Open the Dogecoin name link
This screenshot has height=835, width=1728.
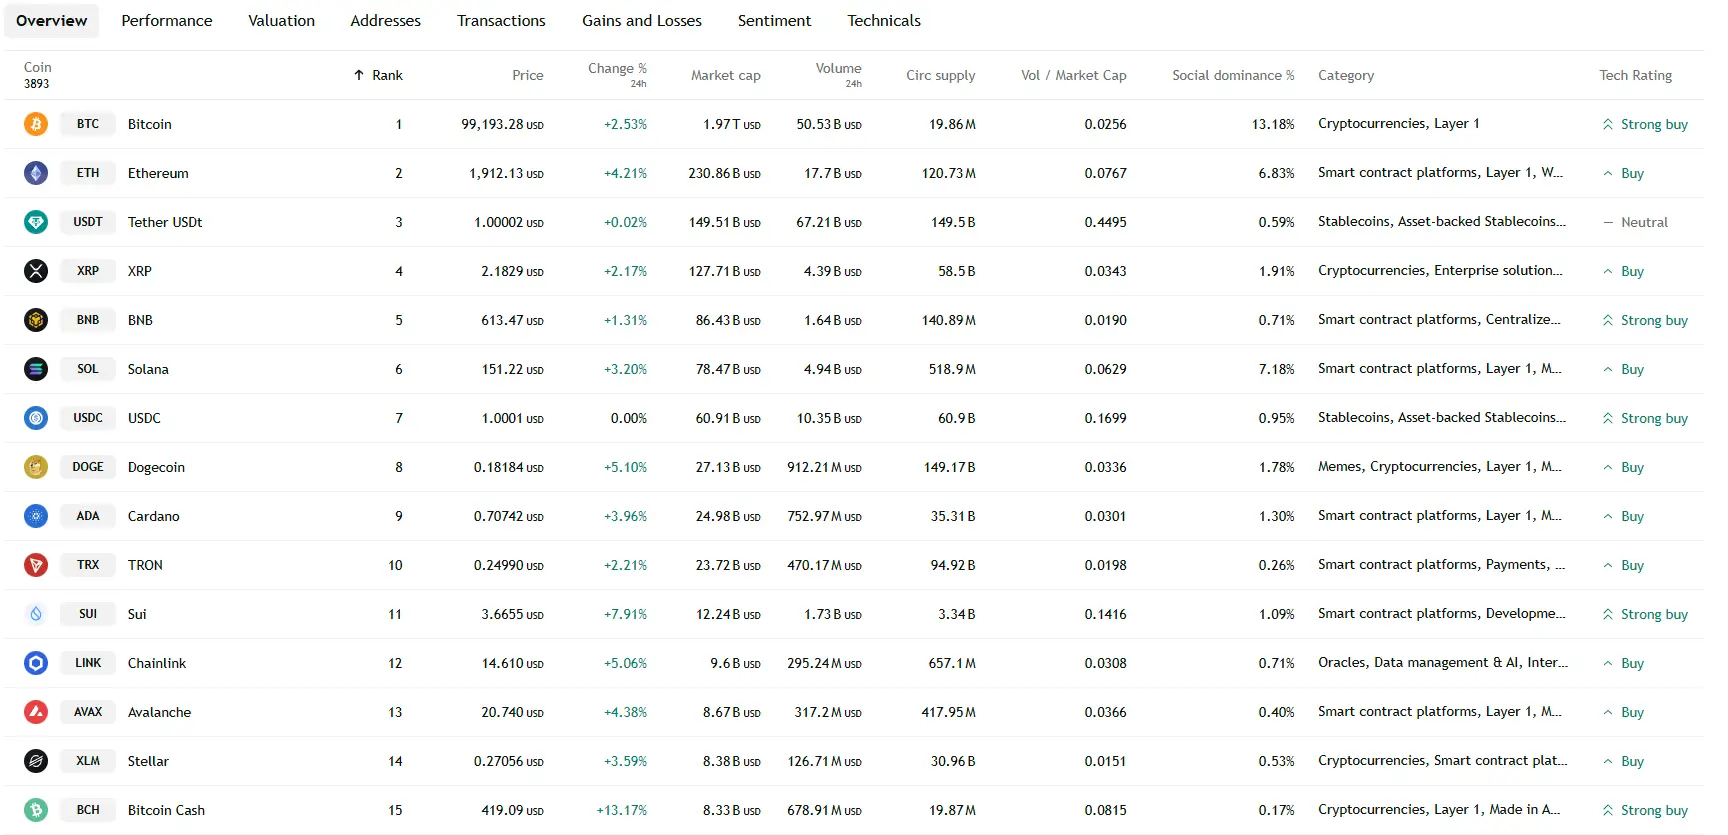click(156, 467)
